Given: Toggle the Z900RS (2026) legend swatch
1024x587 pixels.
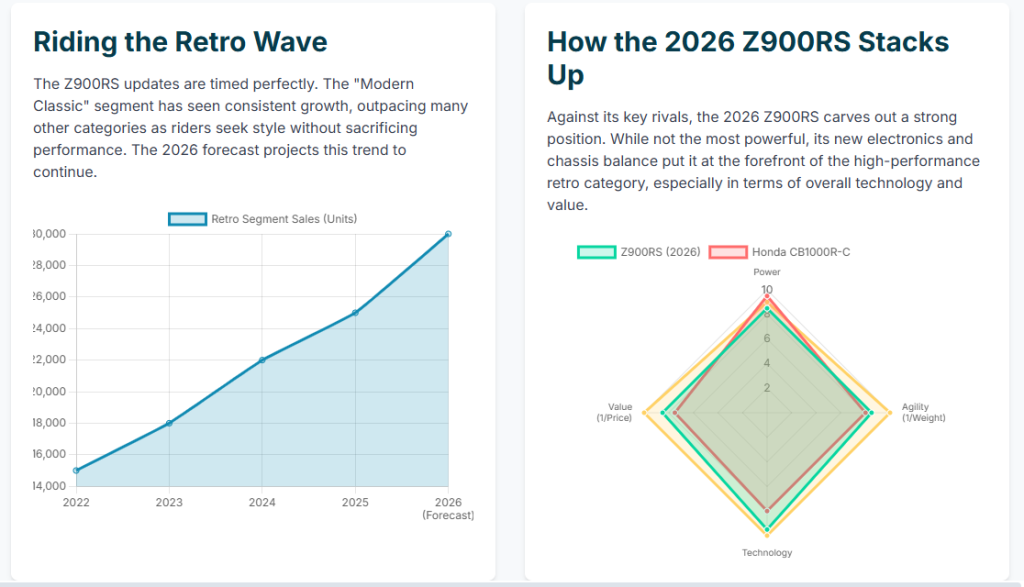Looking at the screenshot, I should tap(596, 252).
